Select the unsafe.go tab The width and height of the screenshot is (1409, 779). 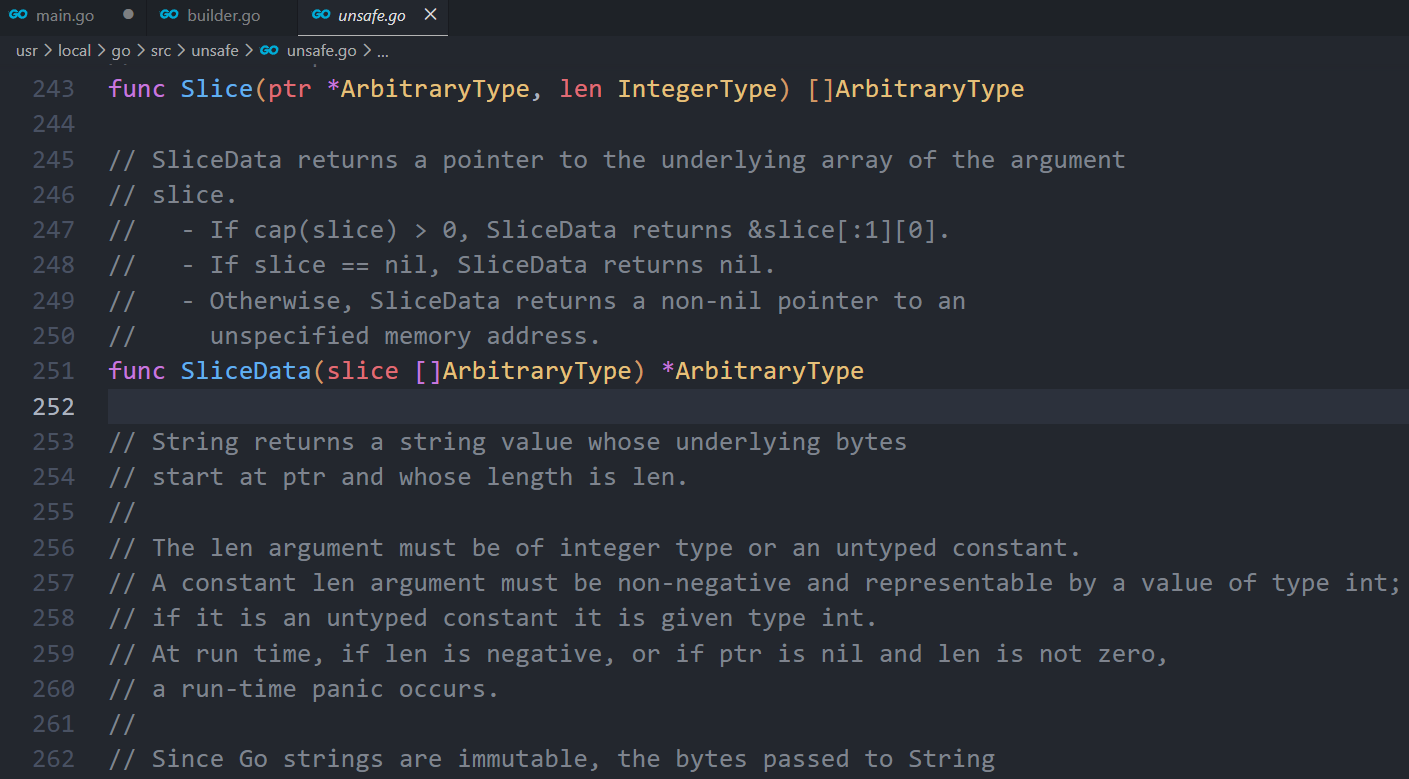point(372,16)
